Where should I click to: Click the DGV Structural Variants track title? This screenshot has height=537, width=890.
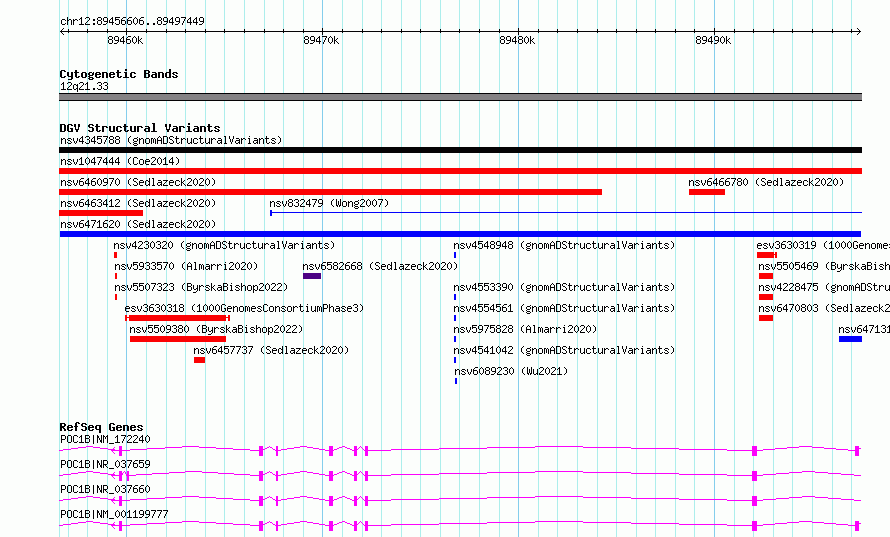pyautogui.click(x=140, y=128)
